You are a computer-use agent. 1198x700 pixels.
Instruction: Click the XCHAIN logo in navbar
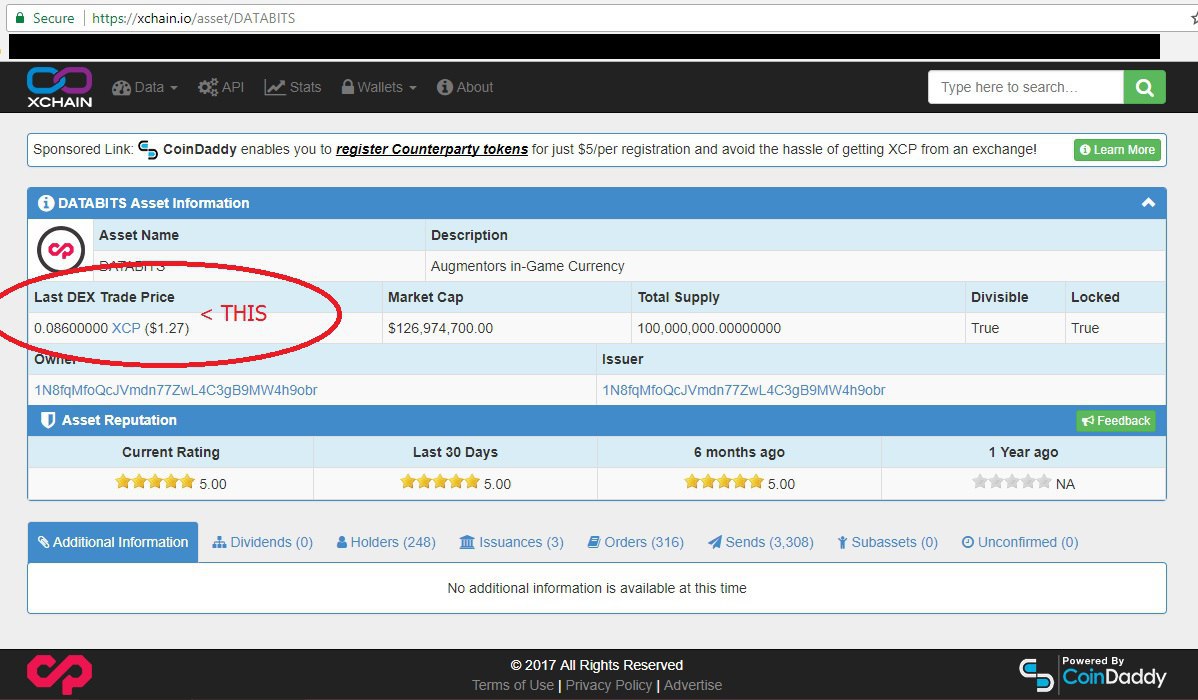60,87
